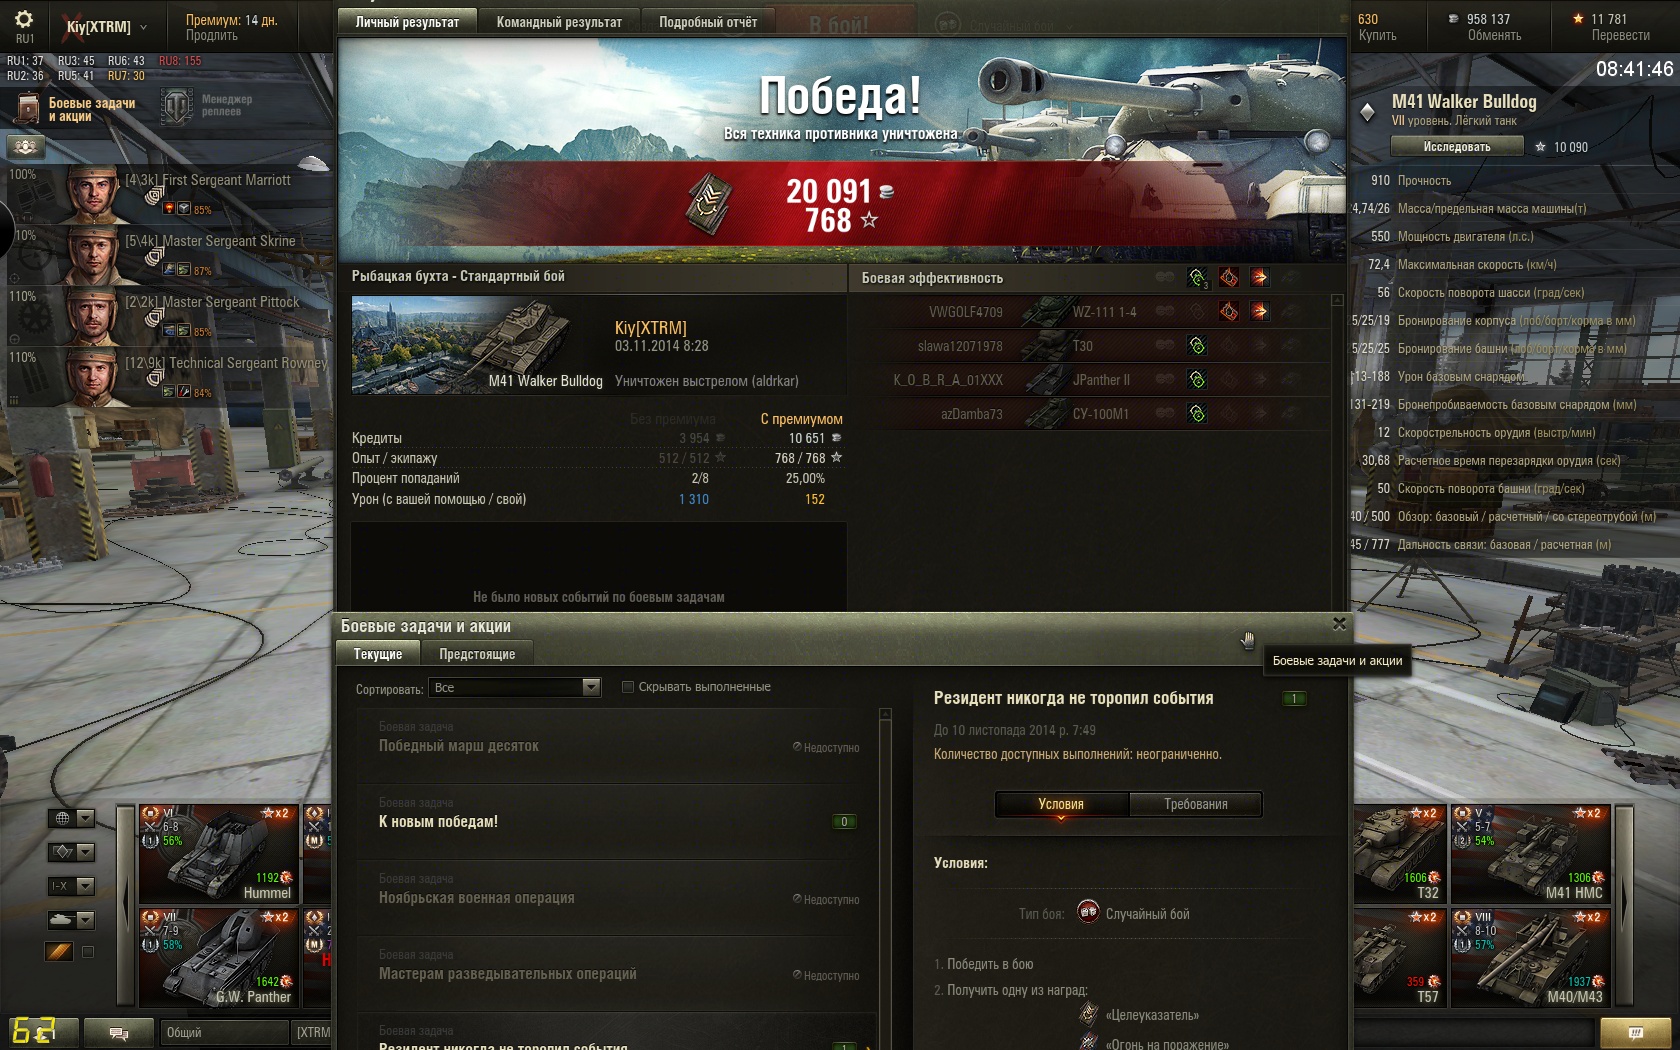Open the settings gear menu
This screenshot has width=1680, height=1050.
(24, 20)
